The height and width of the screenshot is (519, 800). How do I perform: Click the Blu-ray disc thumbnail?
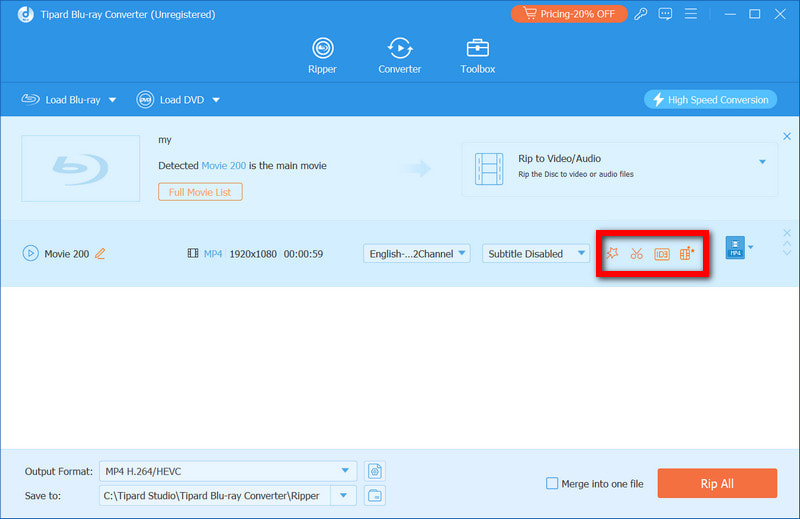(x=81, y=168)
